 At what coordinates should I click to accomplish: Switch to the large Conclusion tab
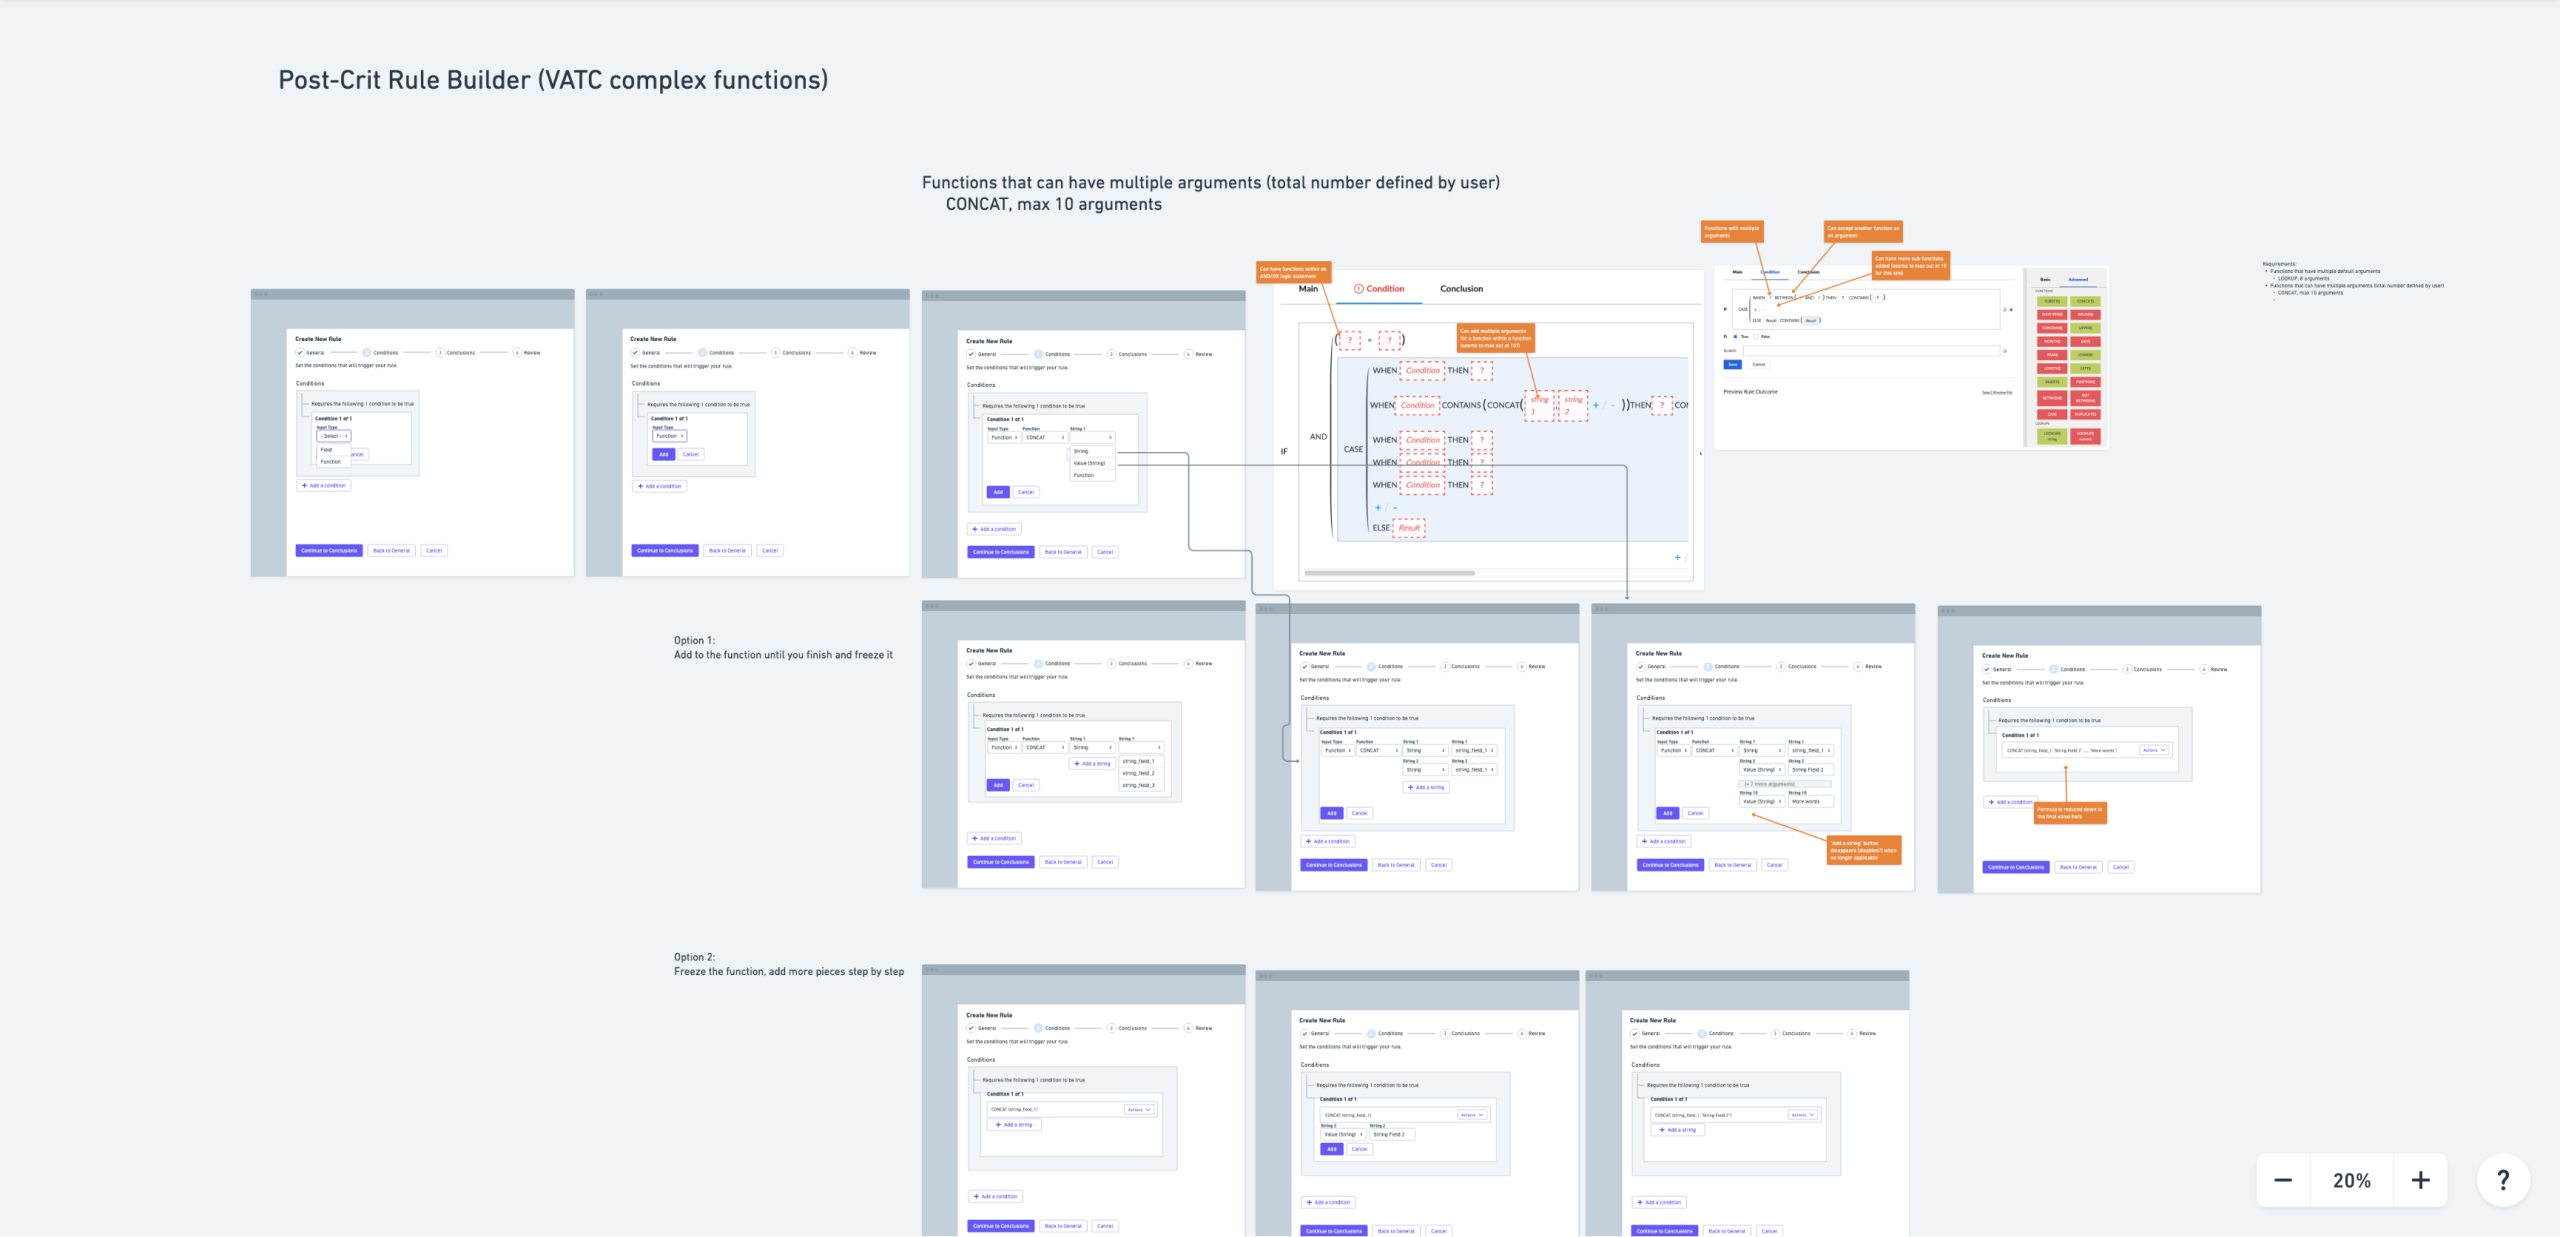tap(1461, 289)
